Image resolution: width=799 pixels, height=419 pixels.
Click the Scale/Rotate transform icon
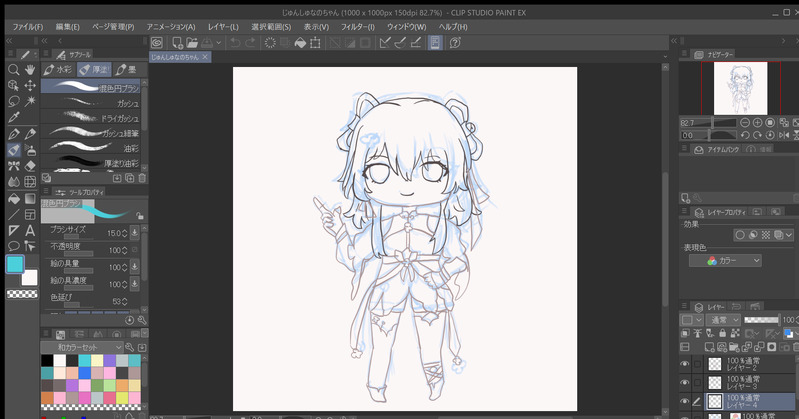click(315, 43)
